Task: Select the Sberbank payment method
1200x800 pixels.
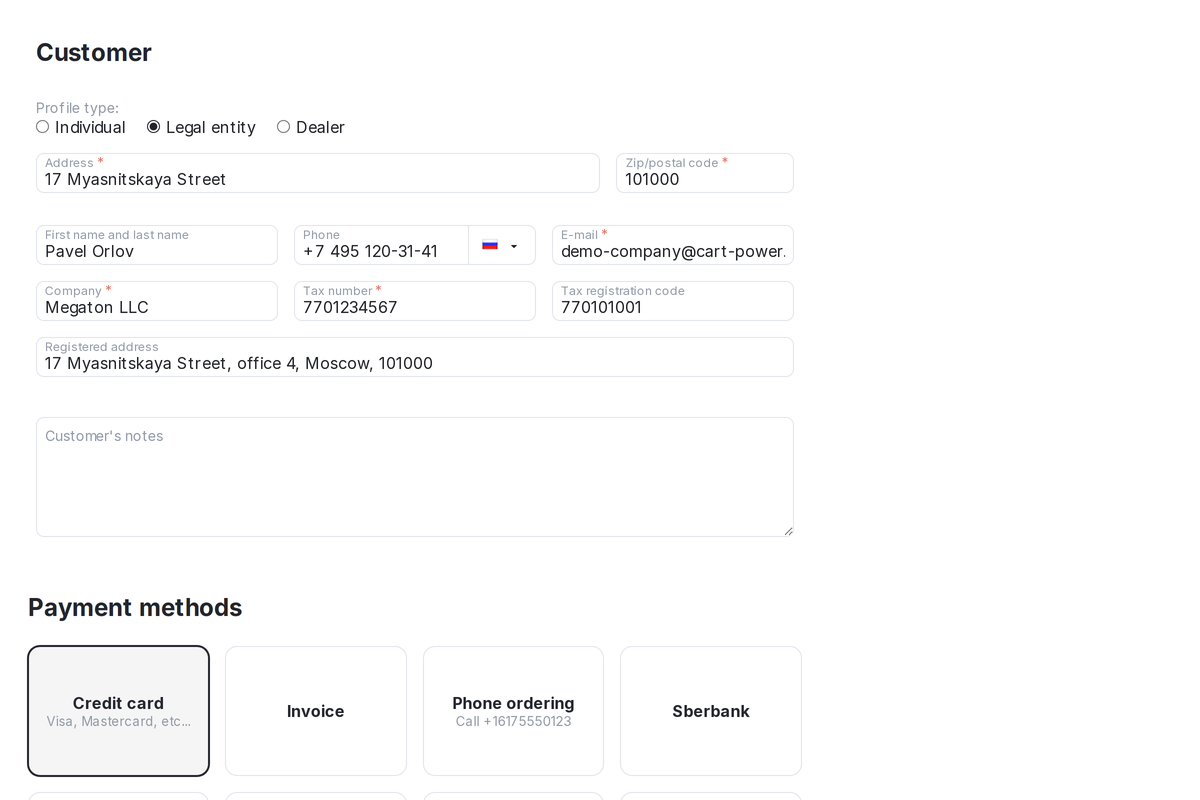Action: coord(711,711)
